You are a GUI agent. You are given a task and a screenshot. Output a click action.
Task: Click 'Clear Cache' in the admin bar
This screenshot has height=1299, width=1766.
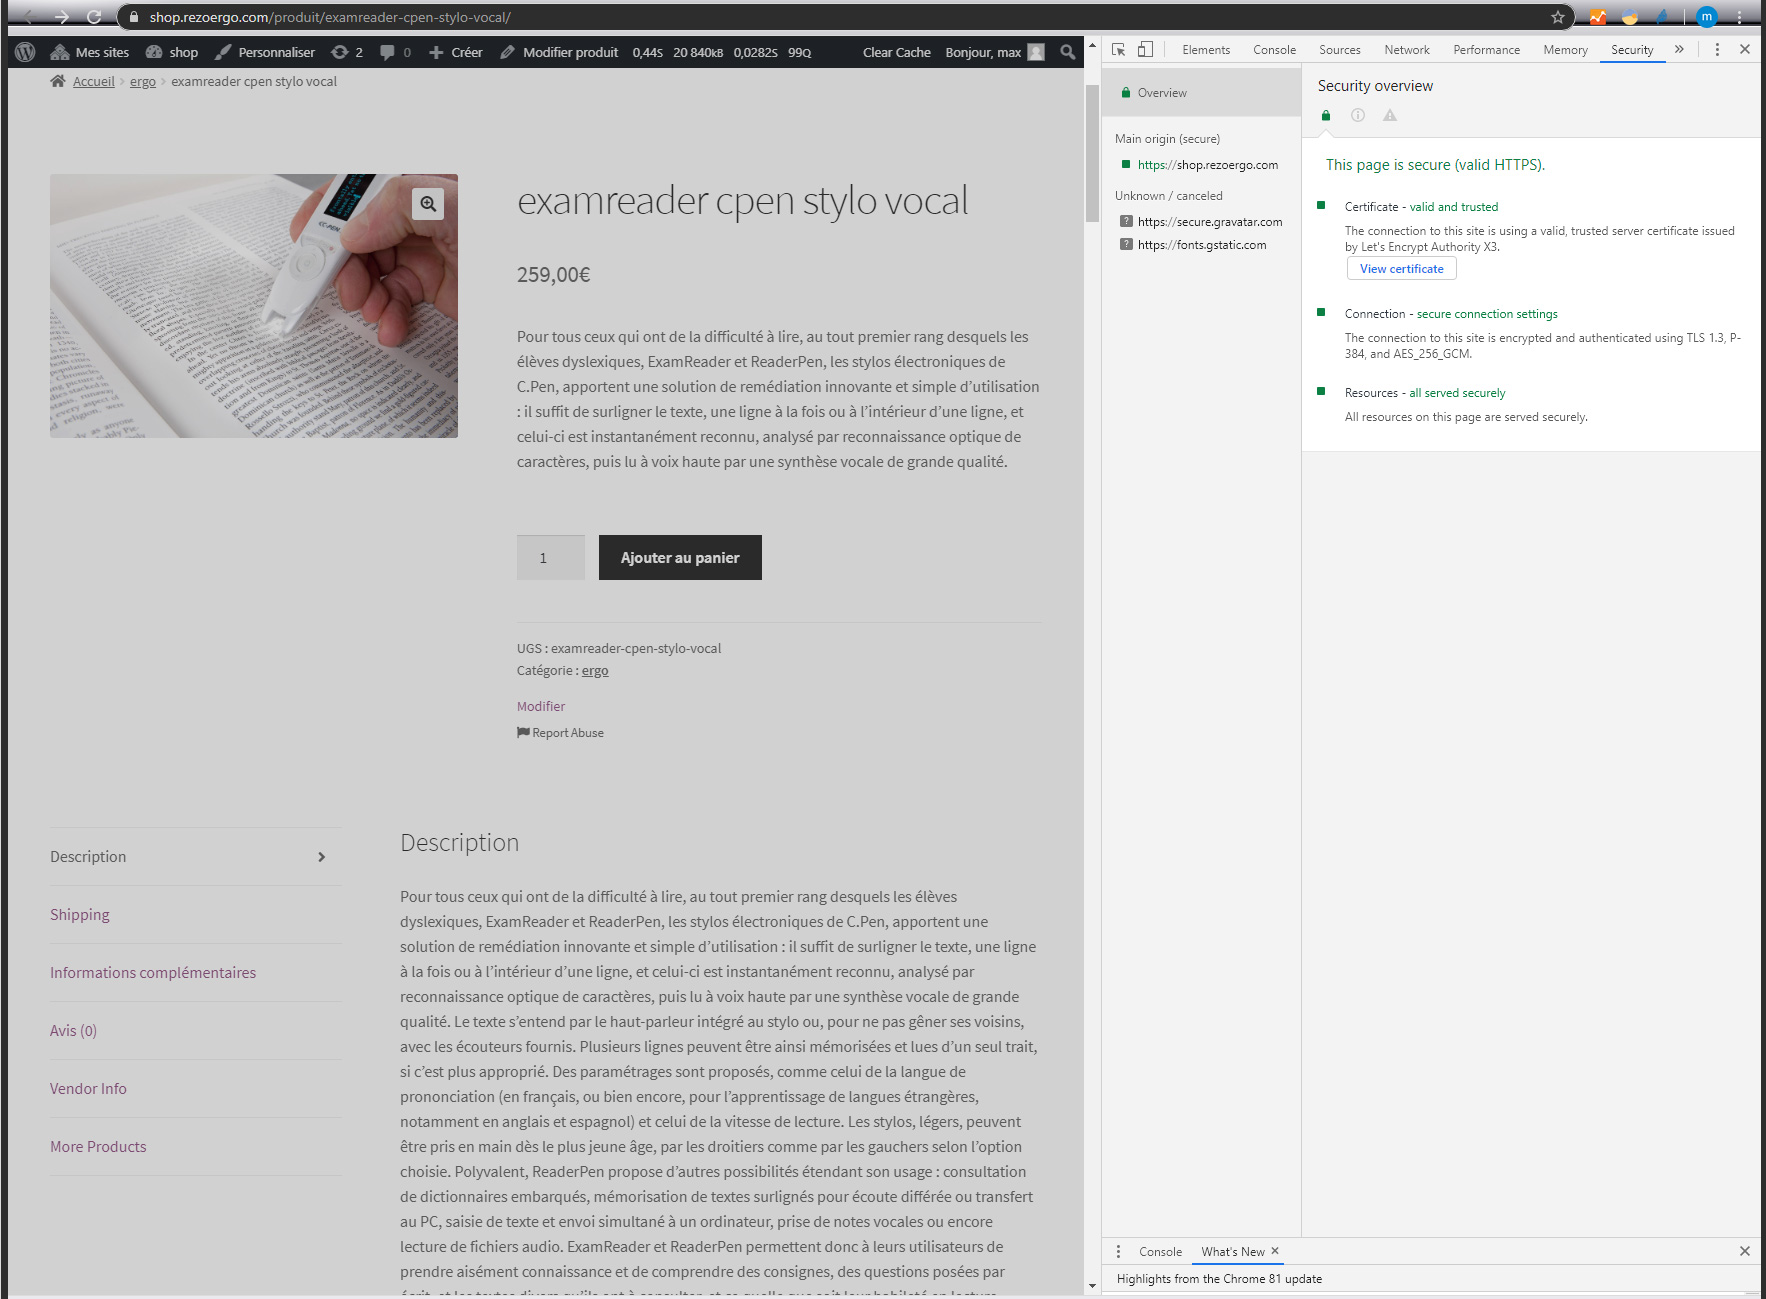[896, 52]
